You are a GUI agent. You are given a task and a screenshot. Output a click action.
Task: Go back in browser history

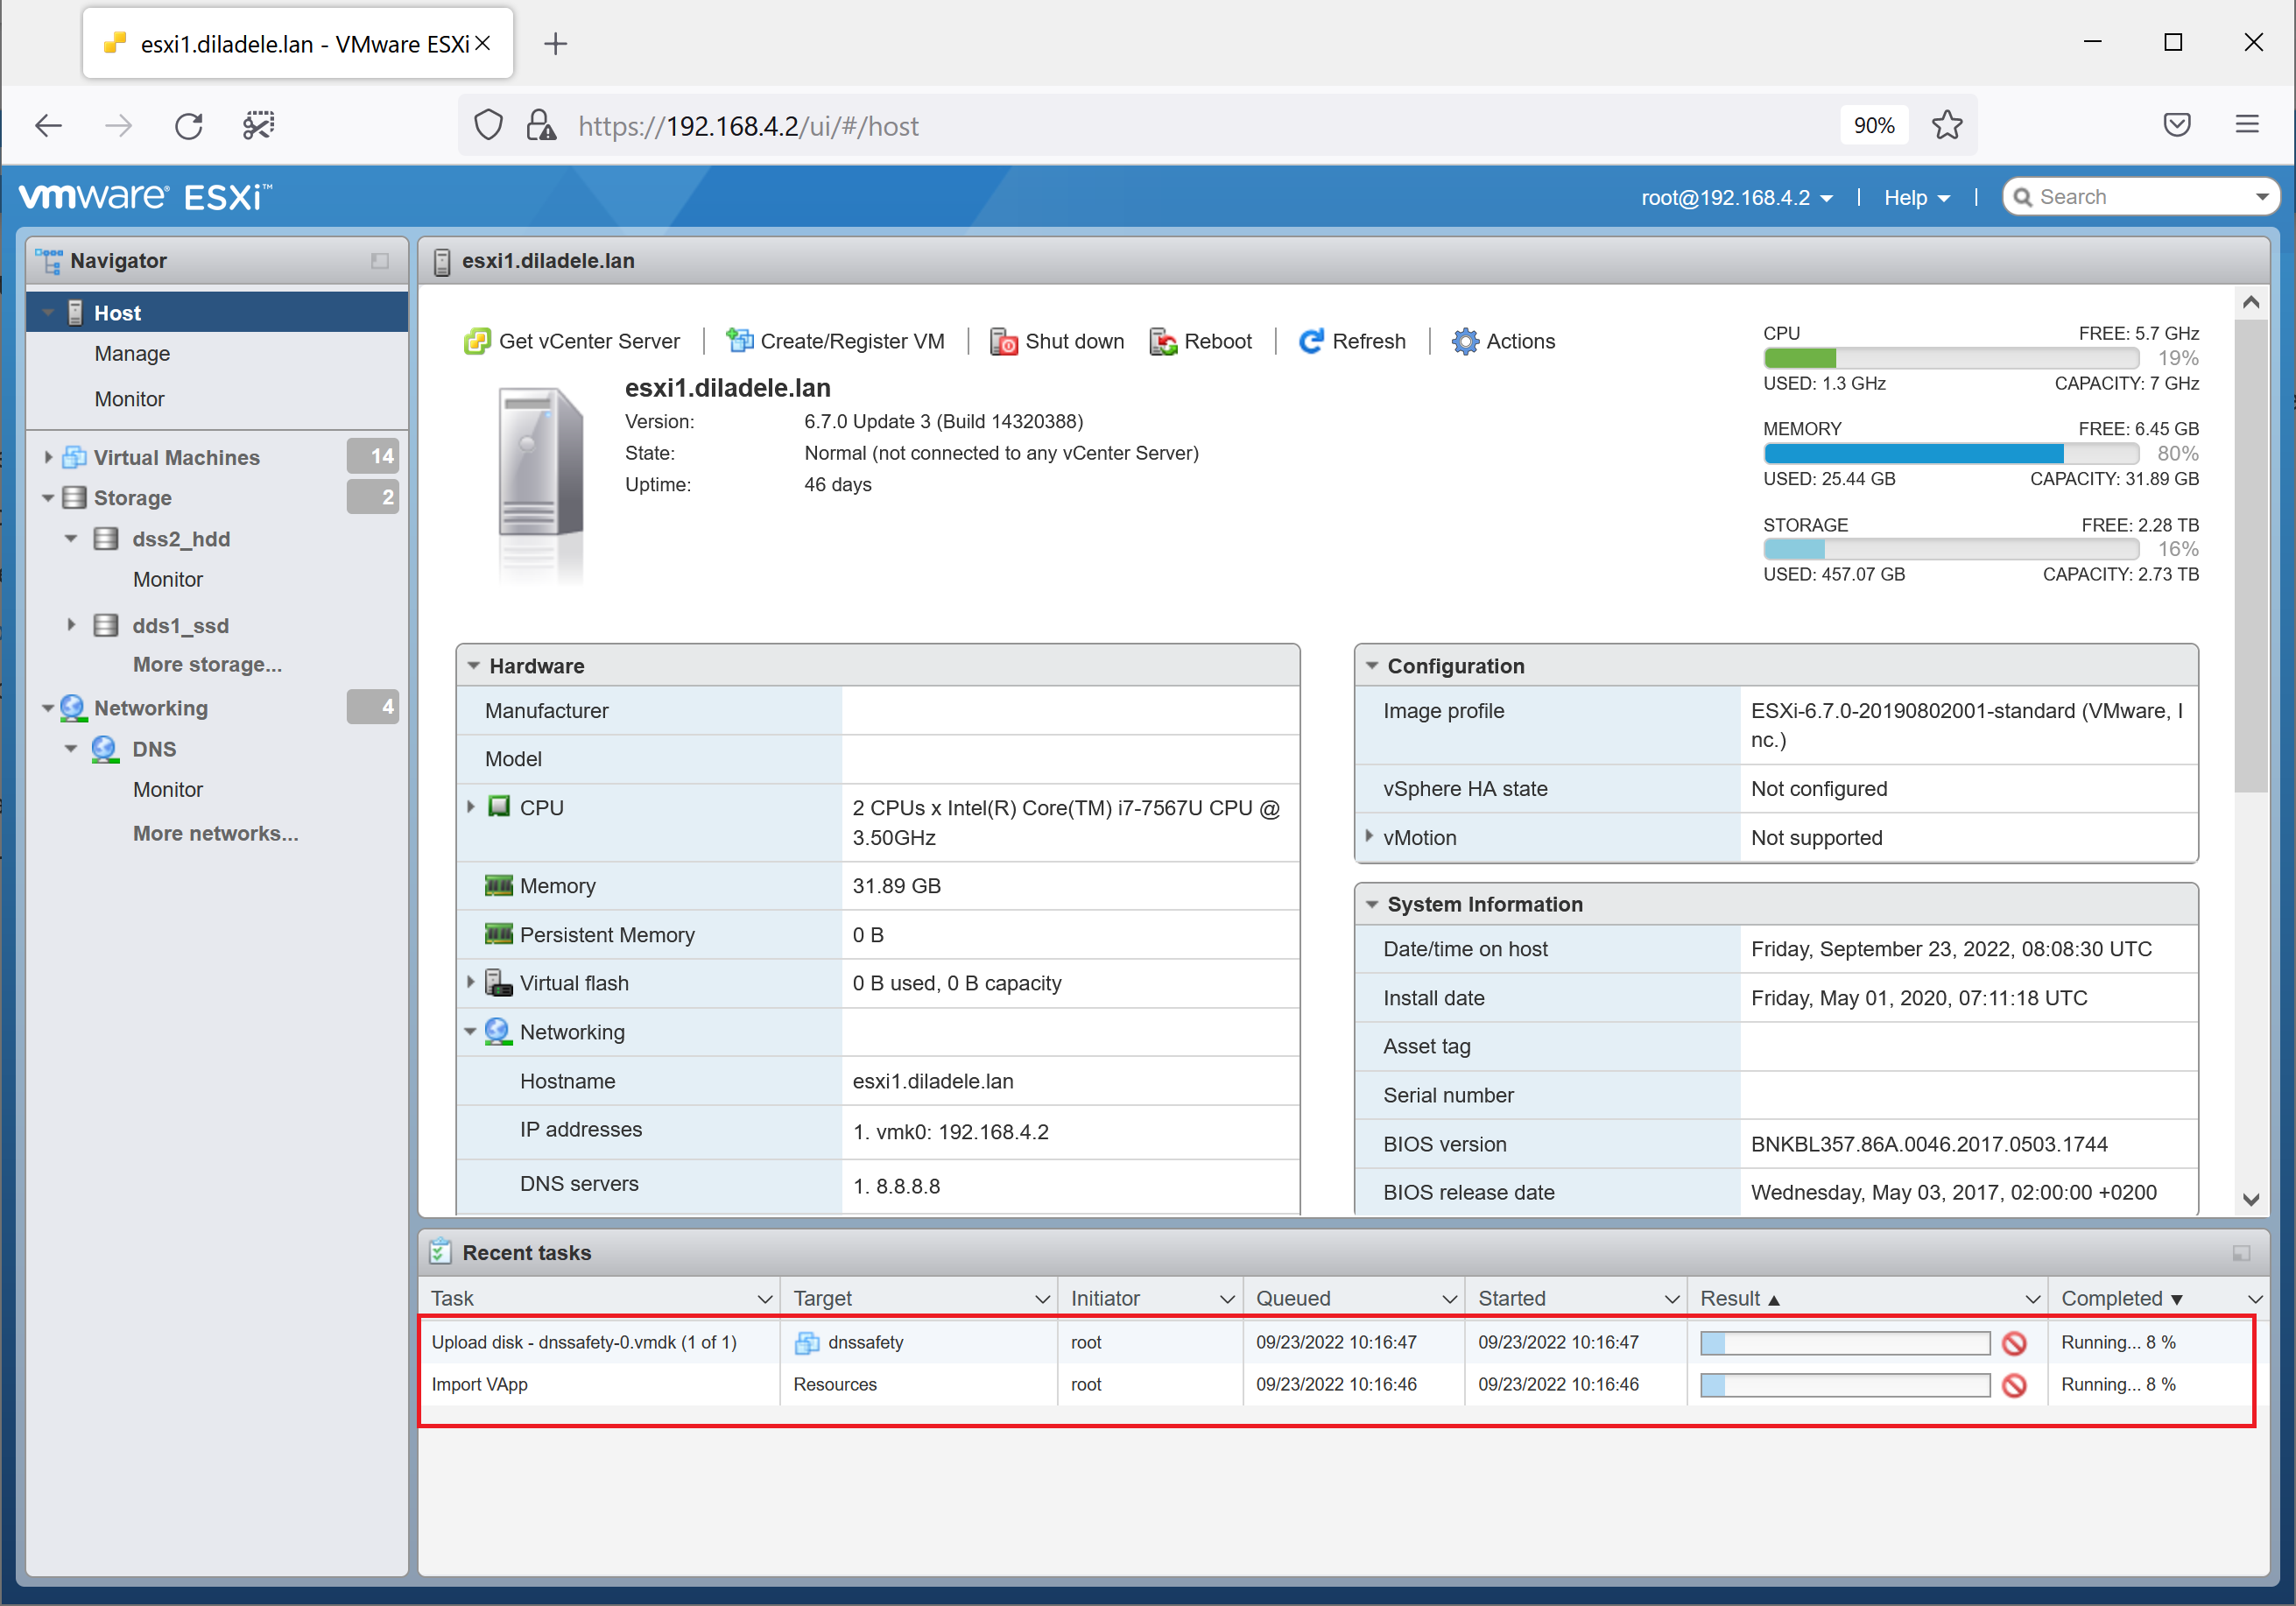coord(48,126)
